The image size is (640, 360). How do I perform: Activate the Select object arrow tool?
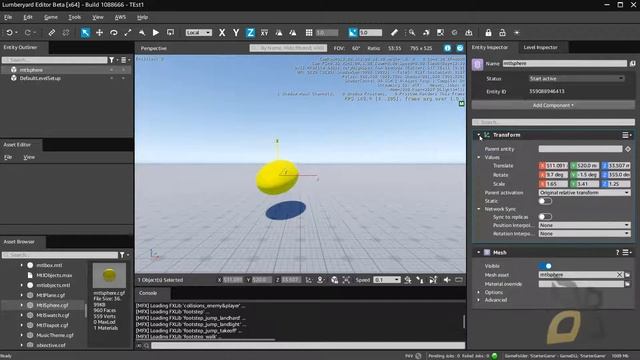pos(85,33)
